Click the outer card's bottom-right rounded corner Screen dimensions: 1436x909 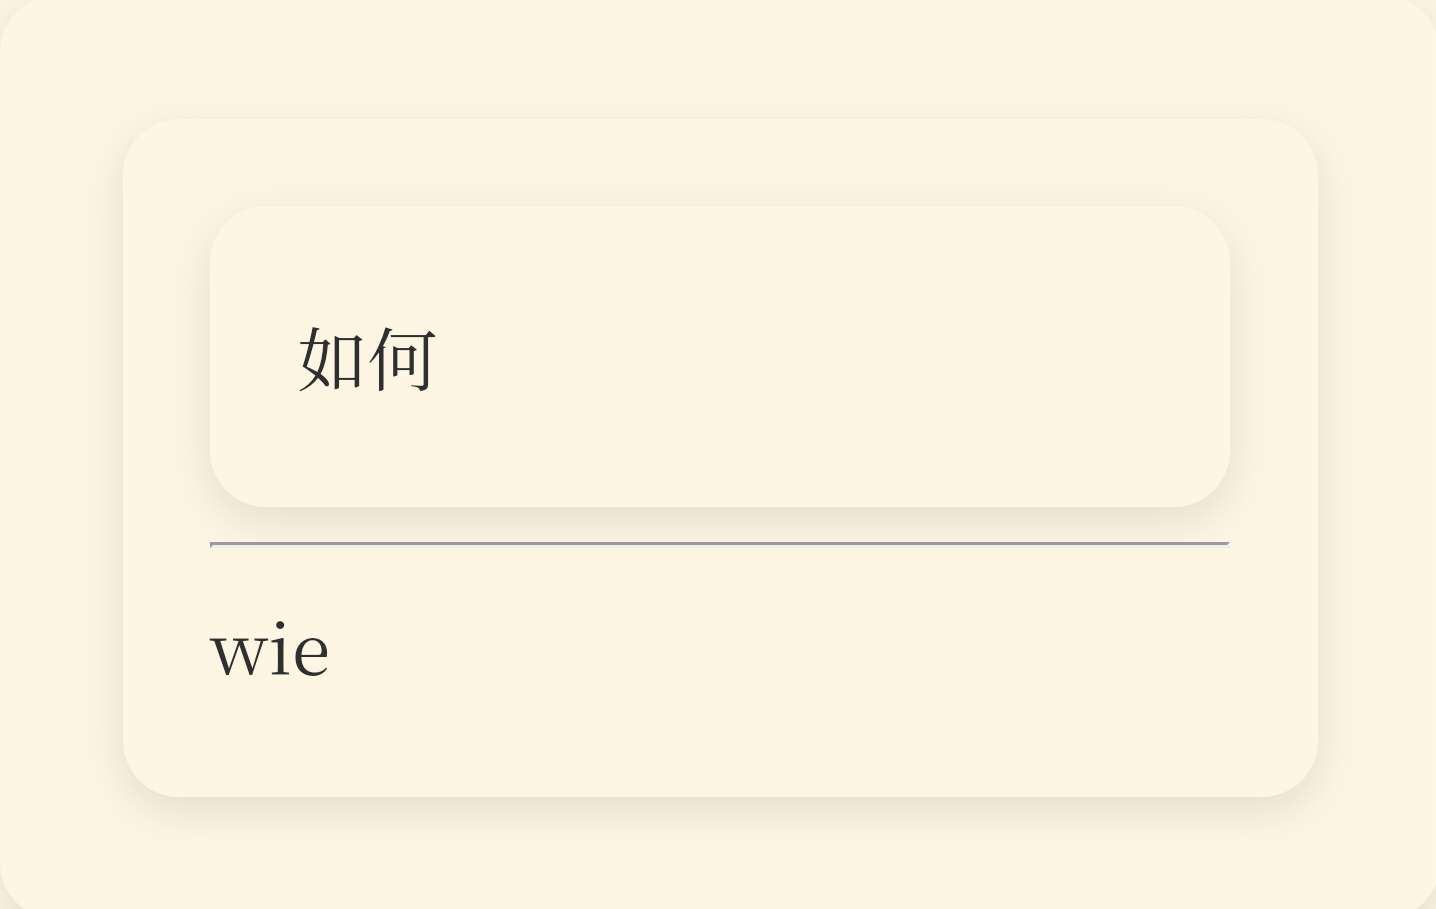[1291, 770]
